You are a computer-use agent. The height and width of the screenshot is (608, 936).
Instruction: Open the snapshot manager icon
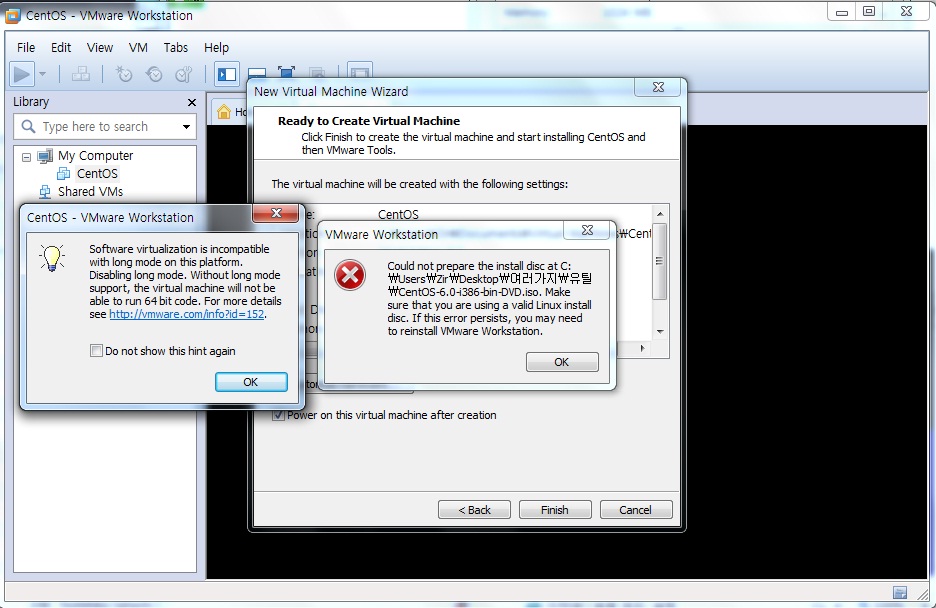point(183,74)
